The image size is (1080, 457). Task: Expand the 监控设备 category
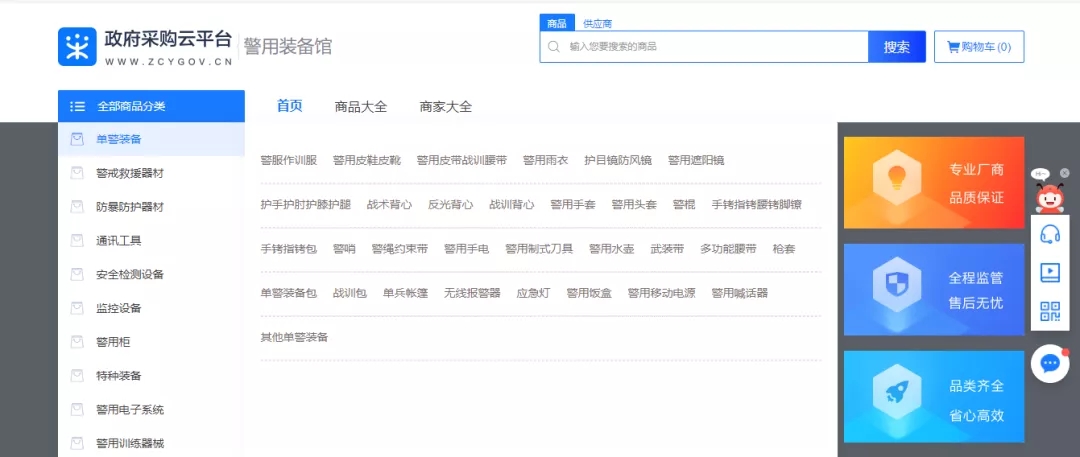(119, 308)
